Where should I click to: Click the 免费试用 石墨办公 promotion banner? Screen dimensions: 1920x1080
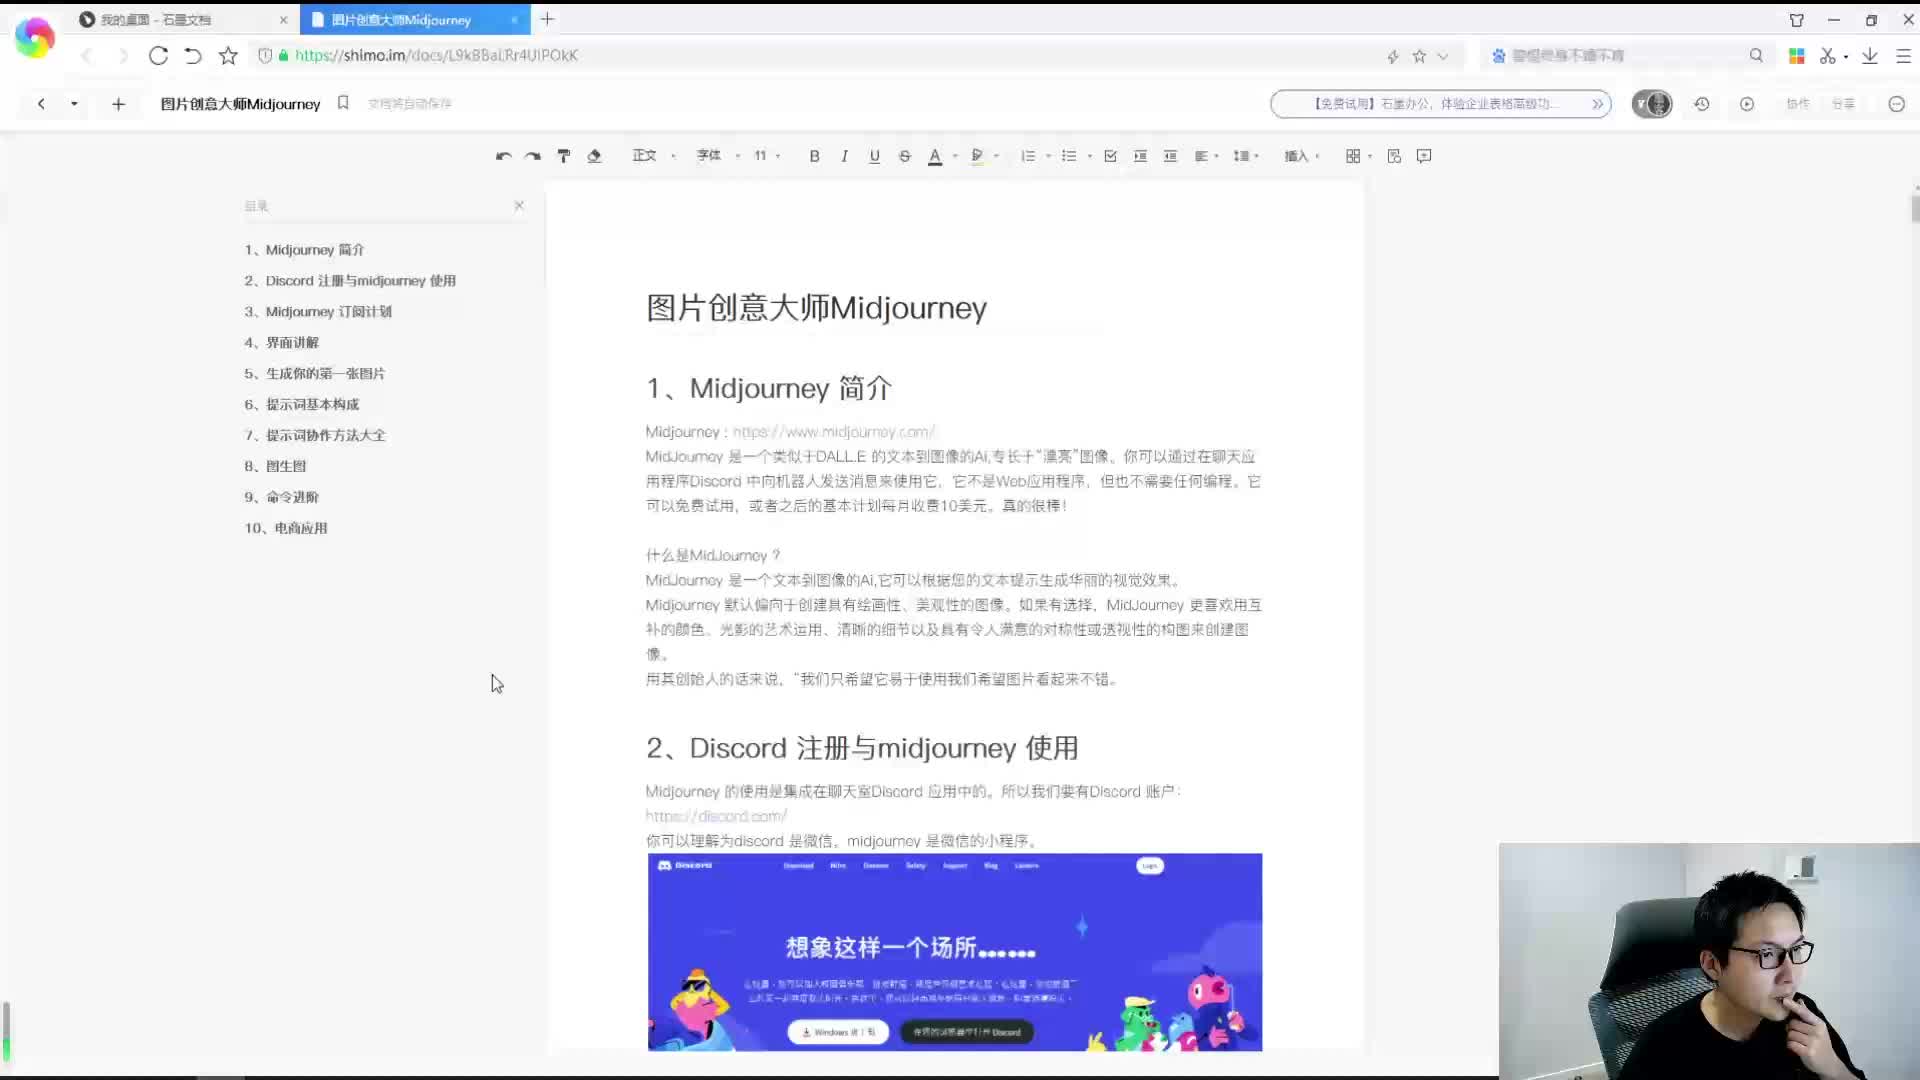(1441, 104)
